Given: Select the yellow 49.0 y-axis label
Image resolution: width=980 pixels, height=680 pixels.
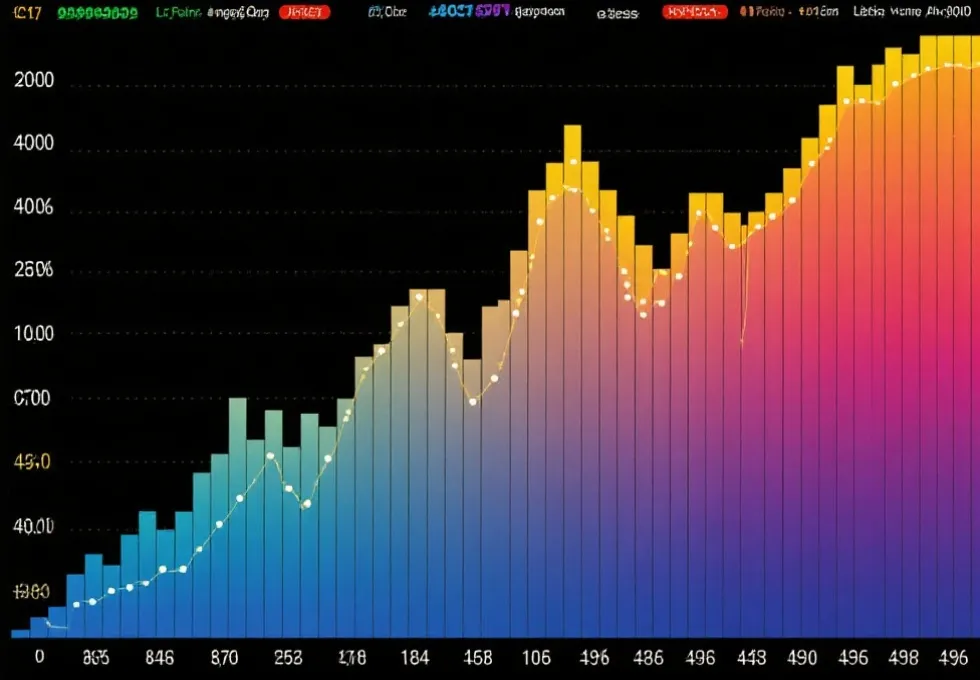Looking at the screenshot, I should (x=32, y=463).
